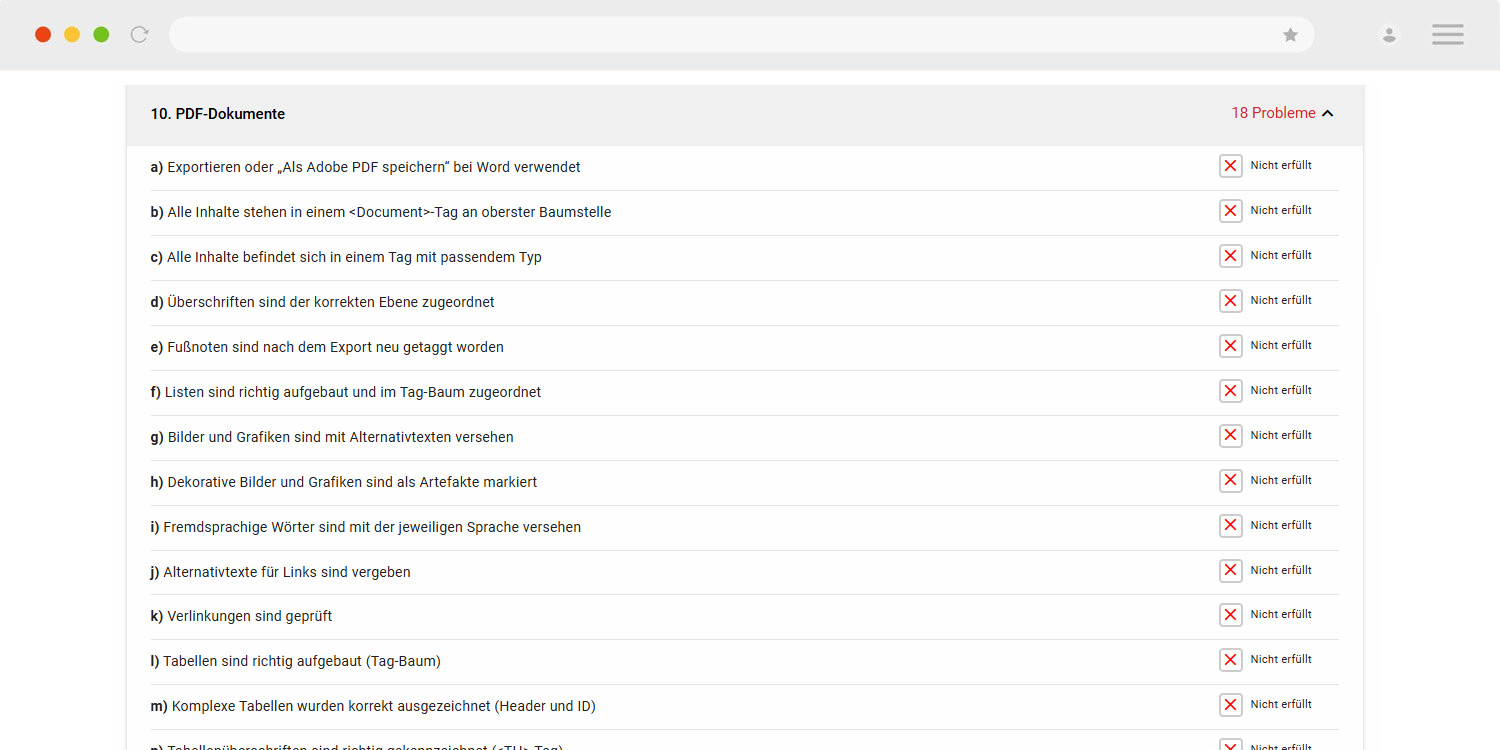Collapse section with chevron next to 18 Probleme

[1328, 113]
